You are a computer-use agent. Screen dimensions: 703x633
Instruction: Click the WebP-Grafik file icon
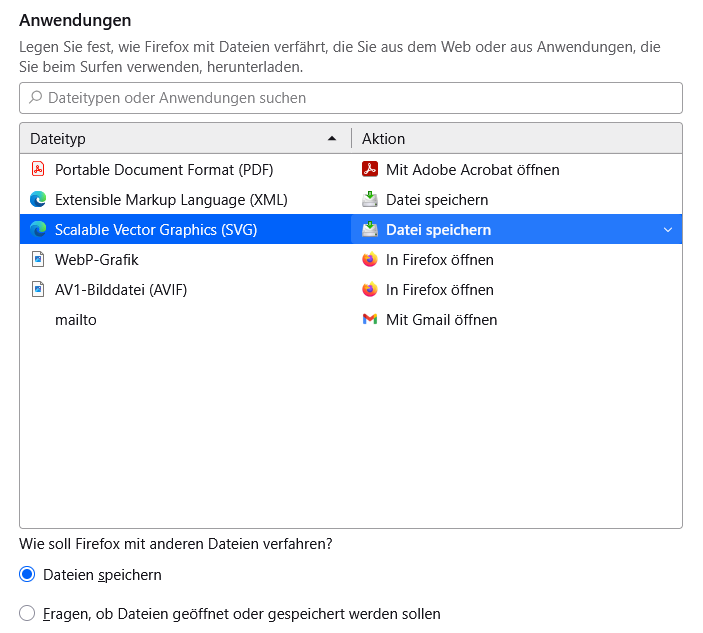(39, 260)
